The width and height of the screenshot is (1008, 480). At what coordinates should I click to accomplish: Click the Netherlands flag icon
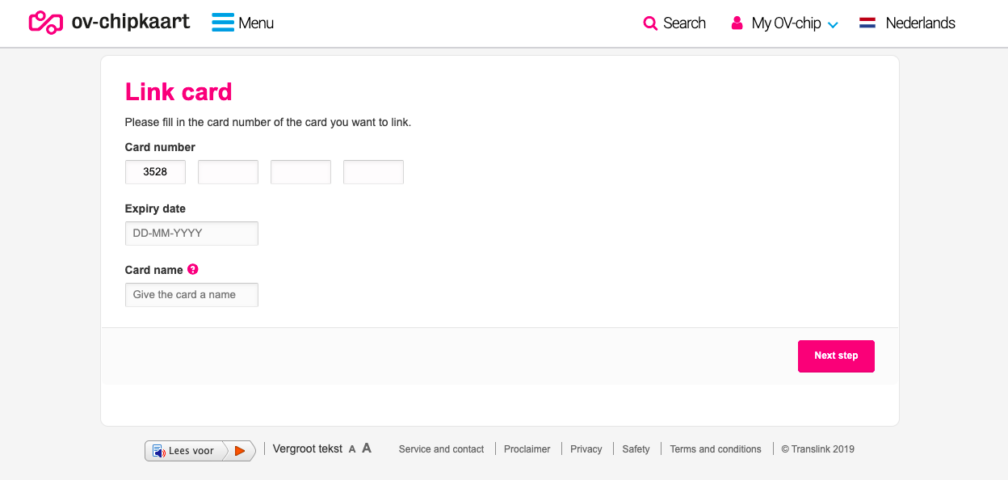[868, 23]
